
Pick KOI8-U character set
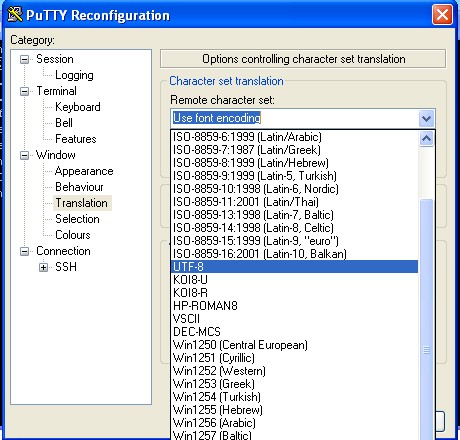[295, 280]
